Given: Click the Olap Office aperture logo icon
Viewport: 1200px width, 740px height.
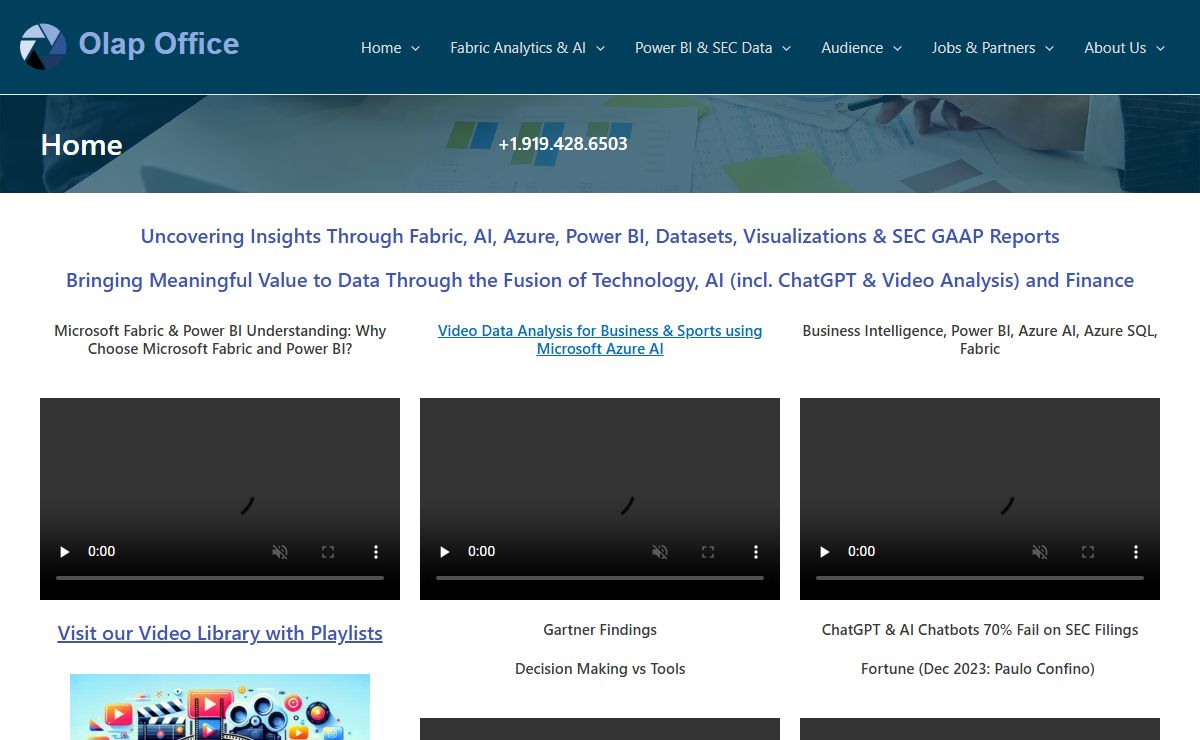Looking at the screenshot, I should [x=43, y=46].
